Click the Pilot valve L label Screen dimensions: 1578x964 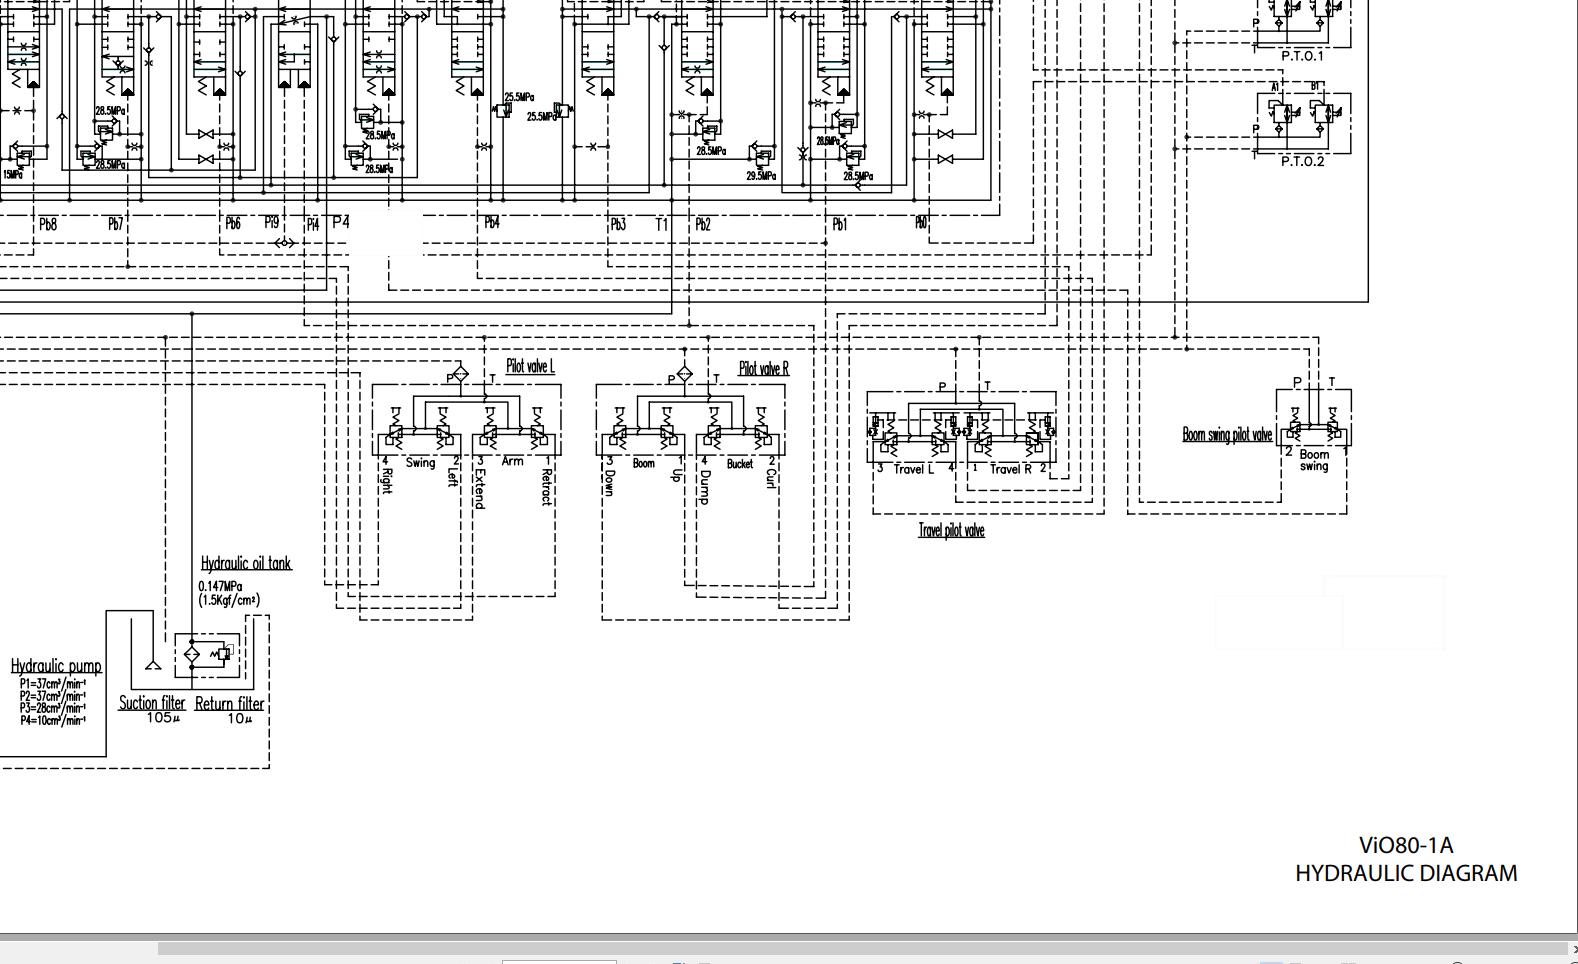point(530,366)
